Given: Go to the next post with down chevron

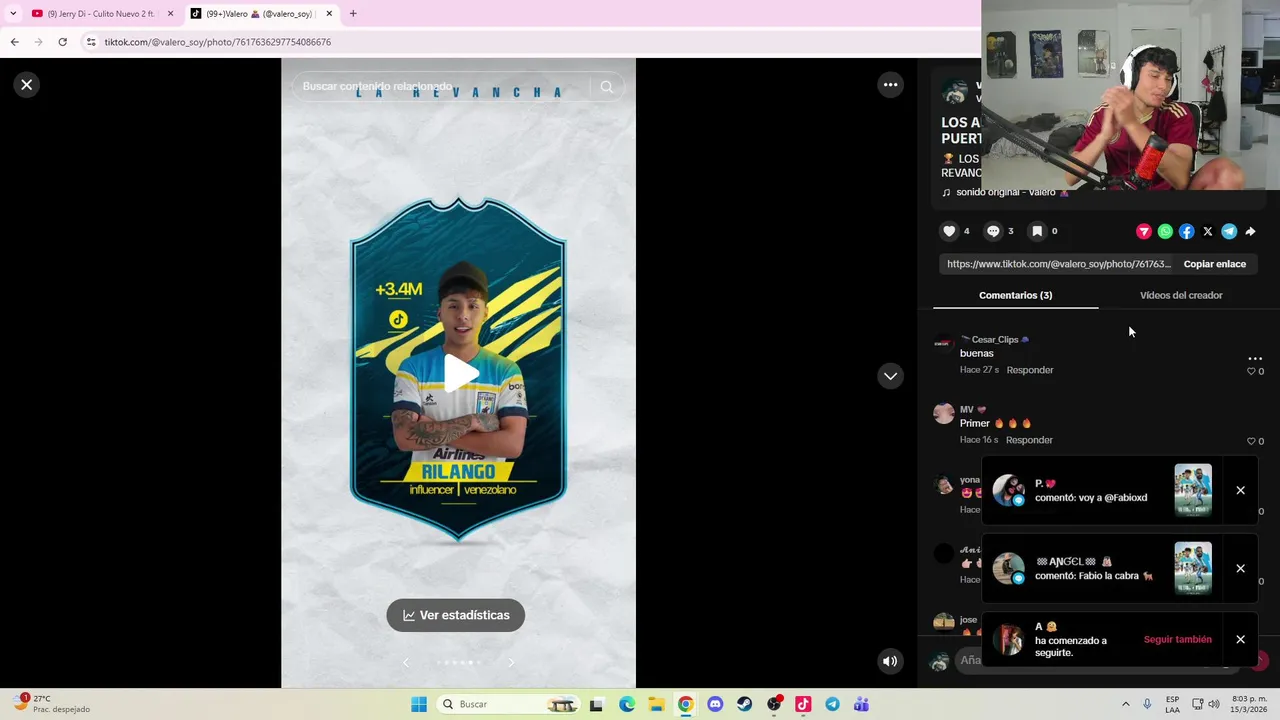Looking at the screenshot, I should 890,376.
